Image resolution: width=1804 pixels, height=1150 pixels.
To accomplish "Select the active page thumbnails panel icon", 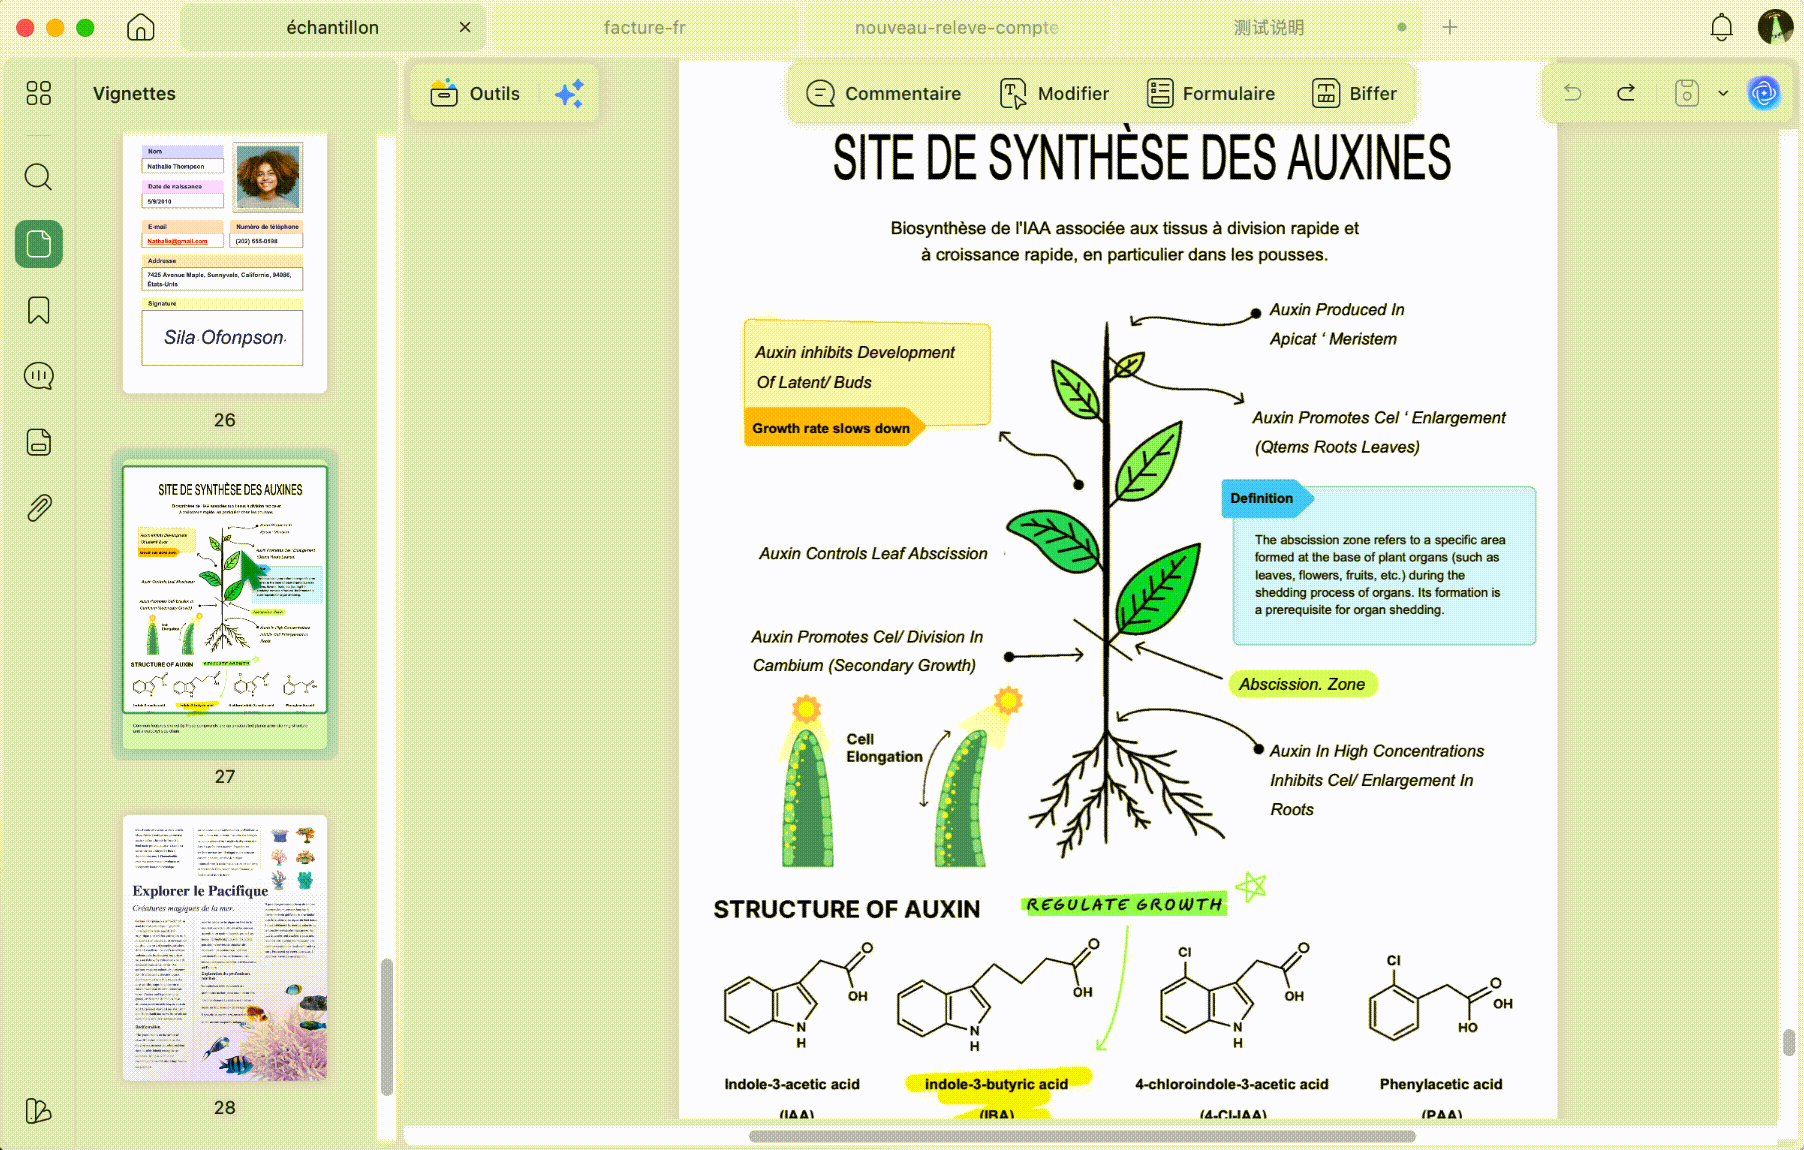I will coord(39,244).
